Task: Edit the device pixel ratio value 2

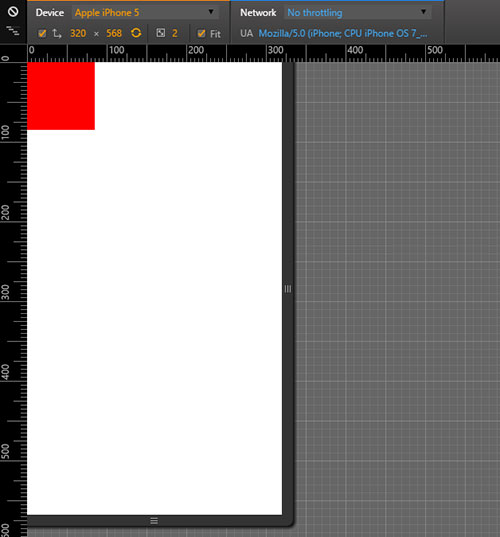Action: (175, 33)
